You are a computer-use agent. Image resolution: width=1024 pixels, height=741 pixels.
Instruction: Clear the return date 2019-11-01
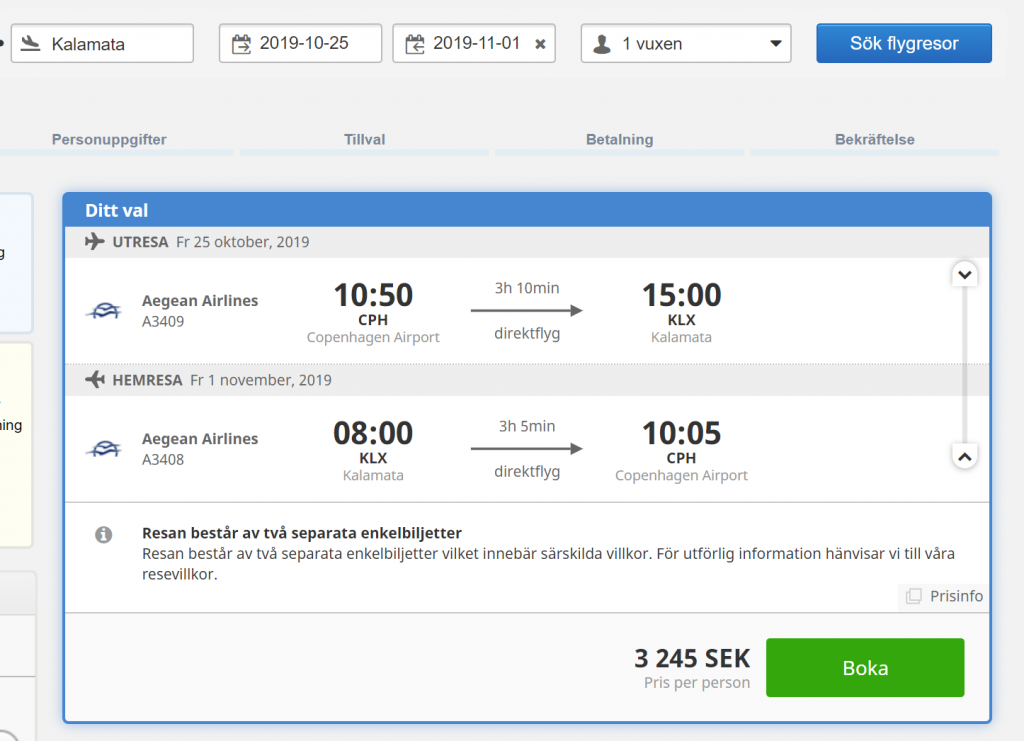pyautogui.click(x=540, y=44)
